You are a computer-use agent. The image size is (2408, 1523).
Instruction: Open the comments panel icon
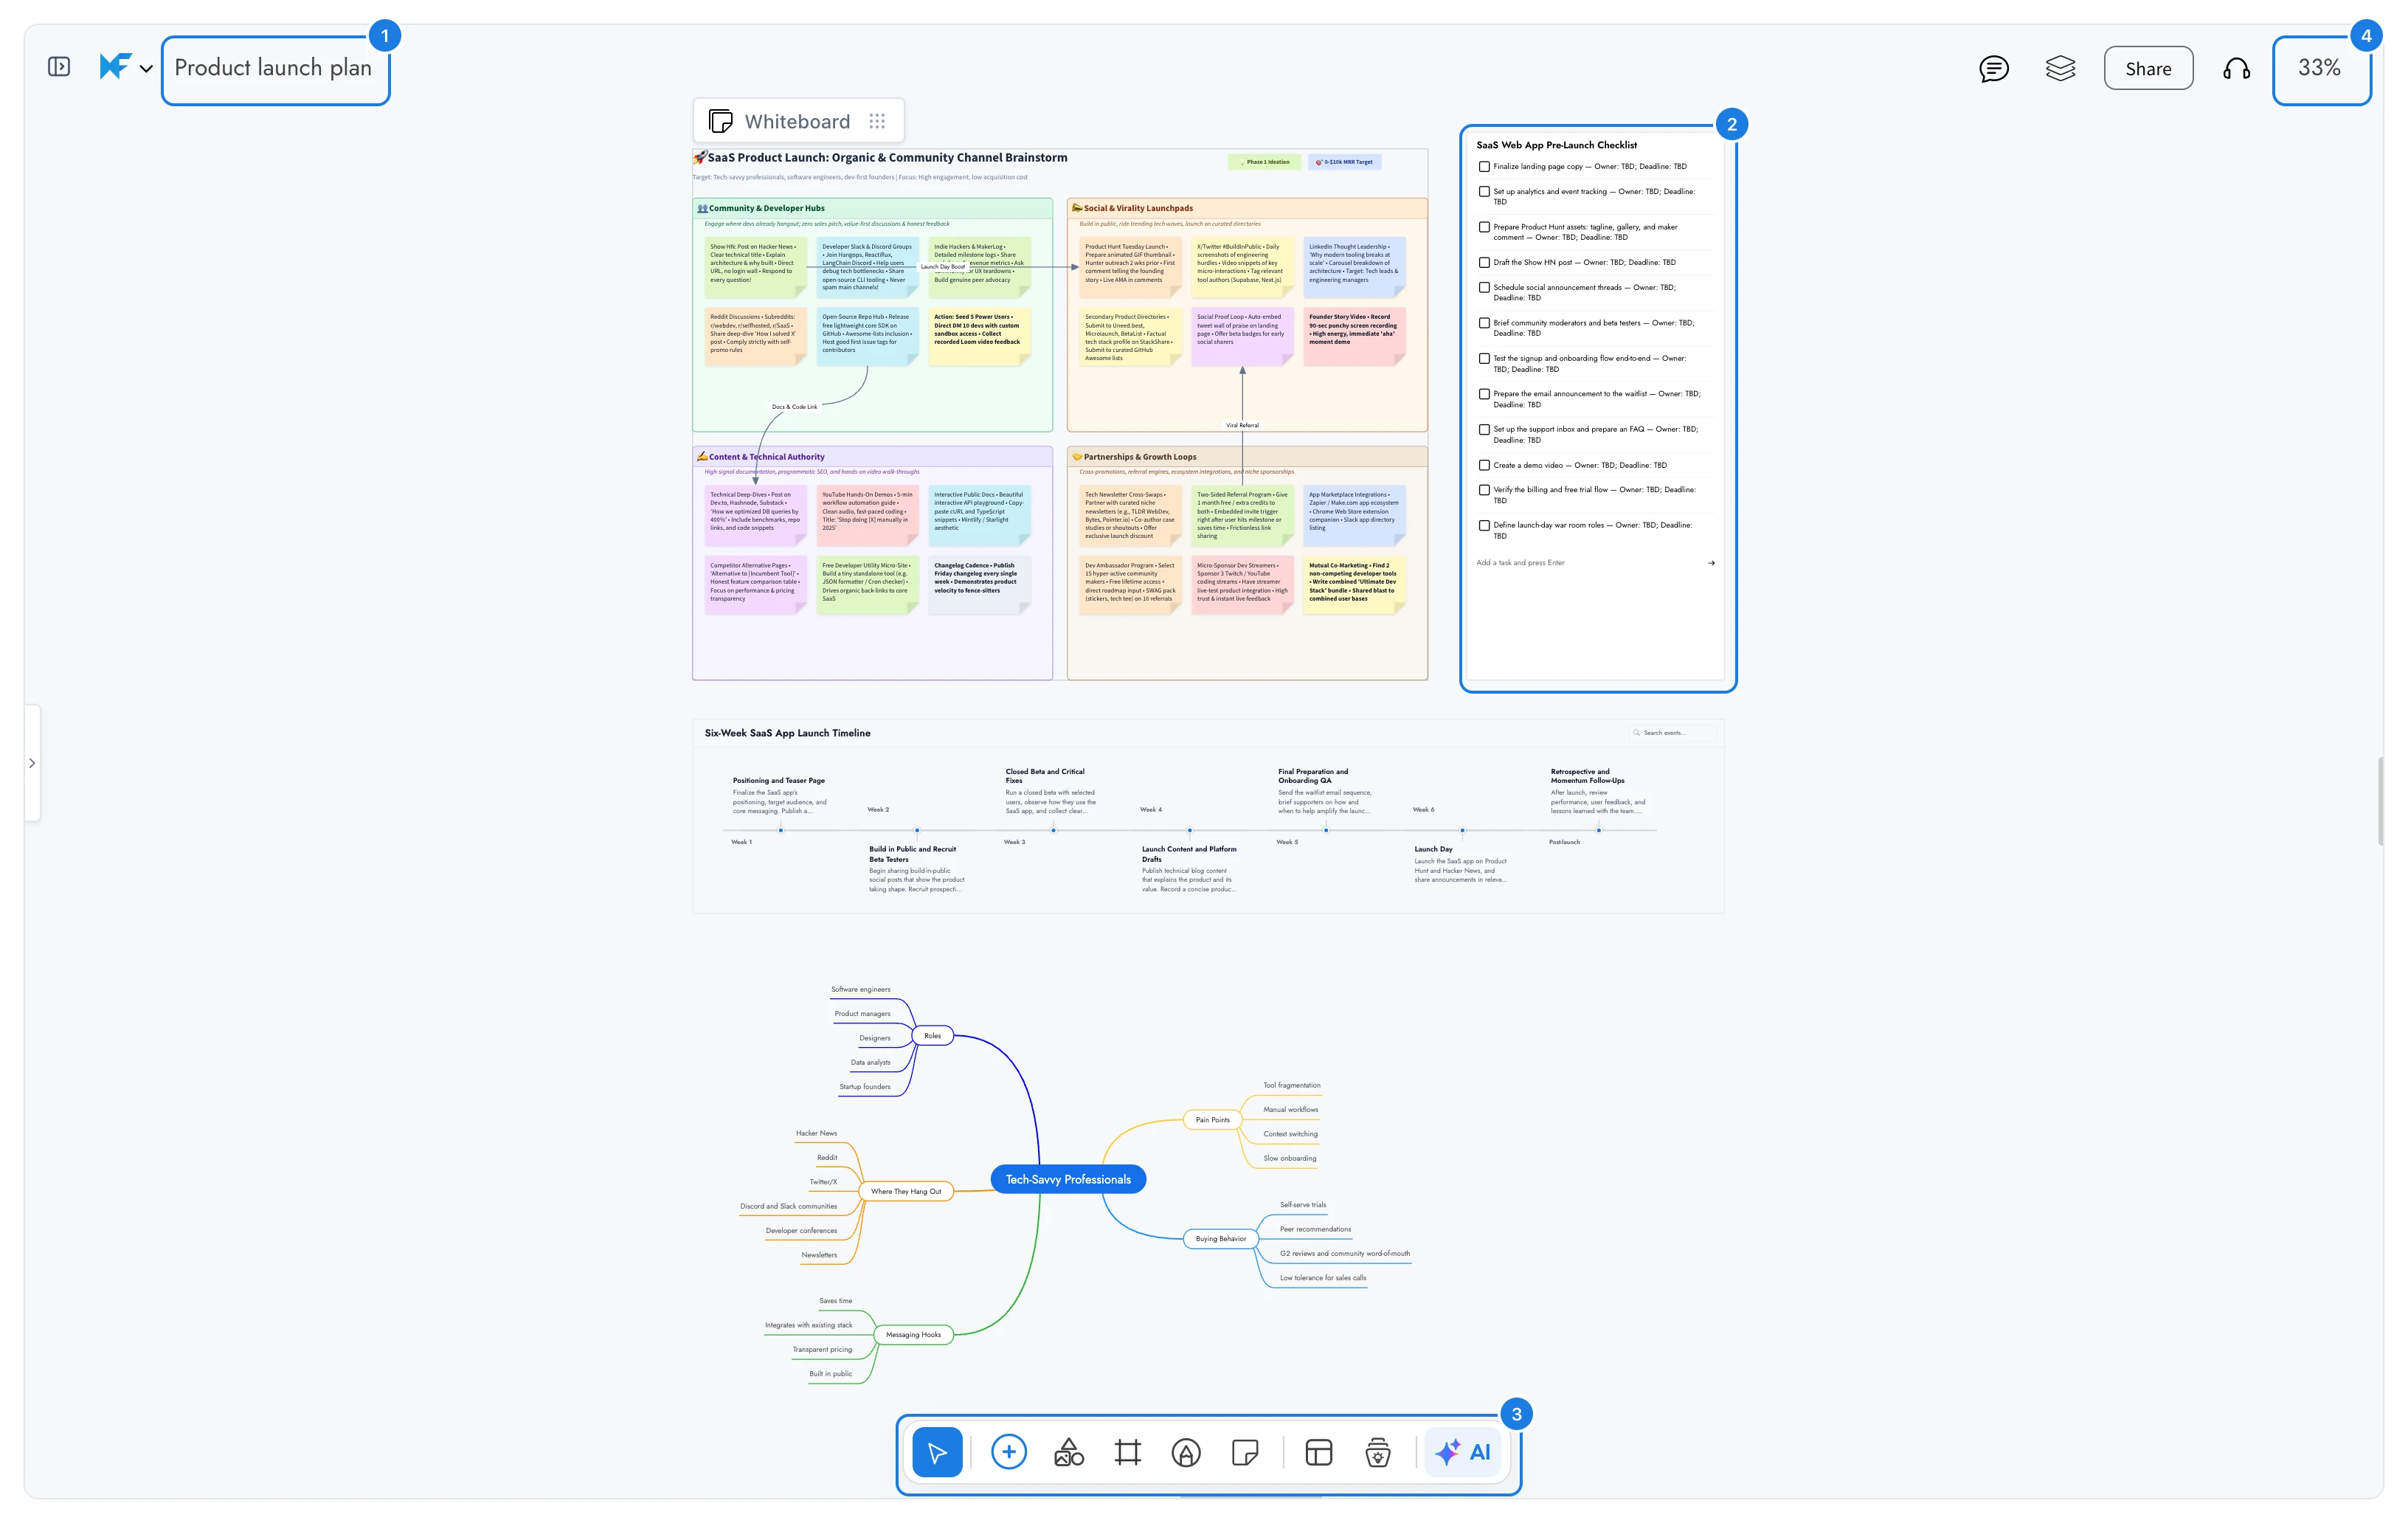coord(1993,68)
